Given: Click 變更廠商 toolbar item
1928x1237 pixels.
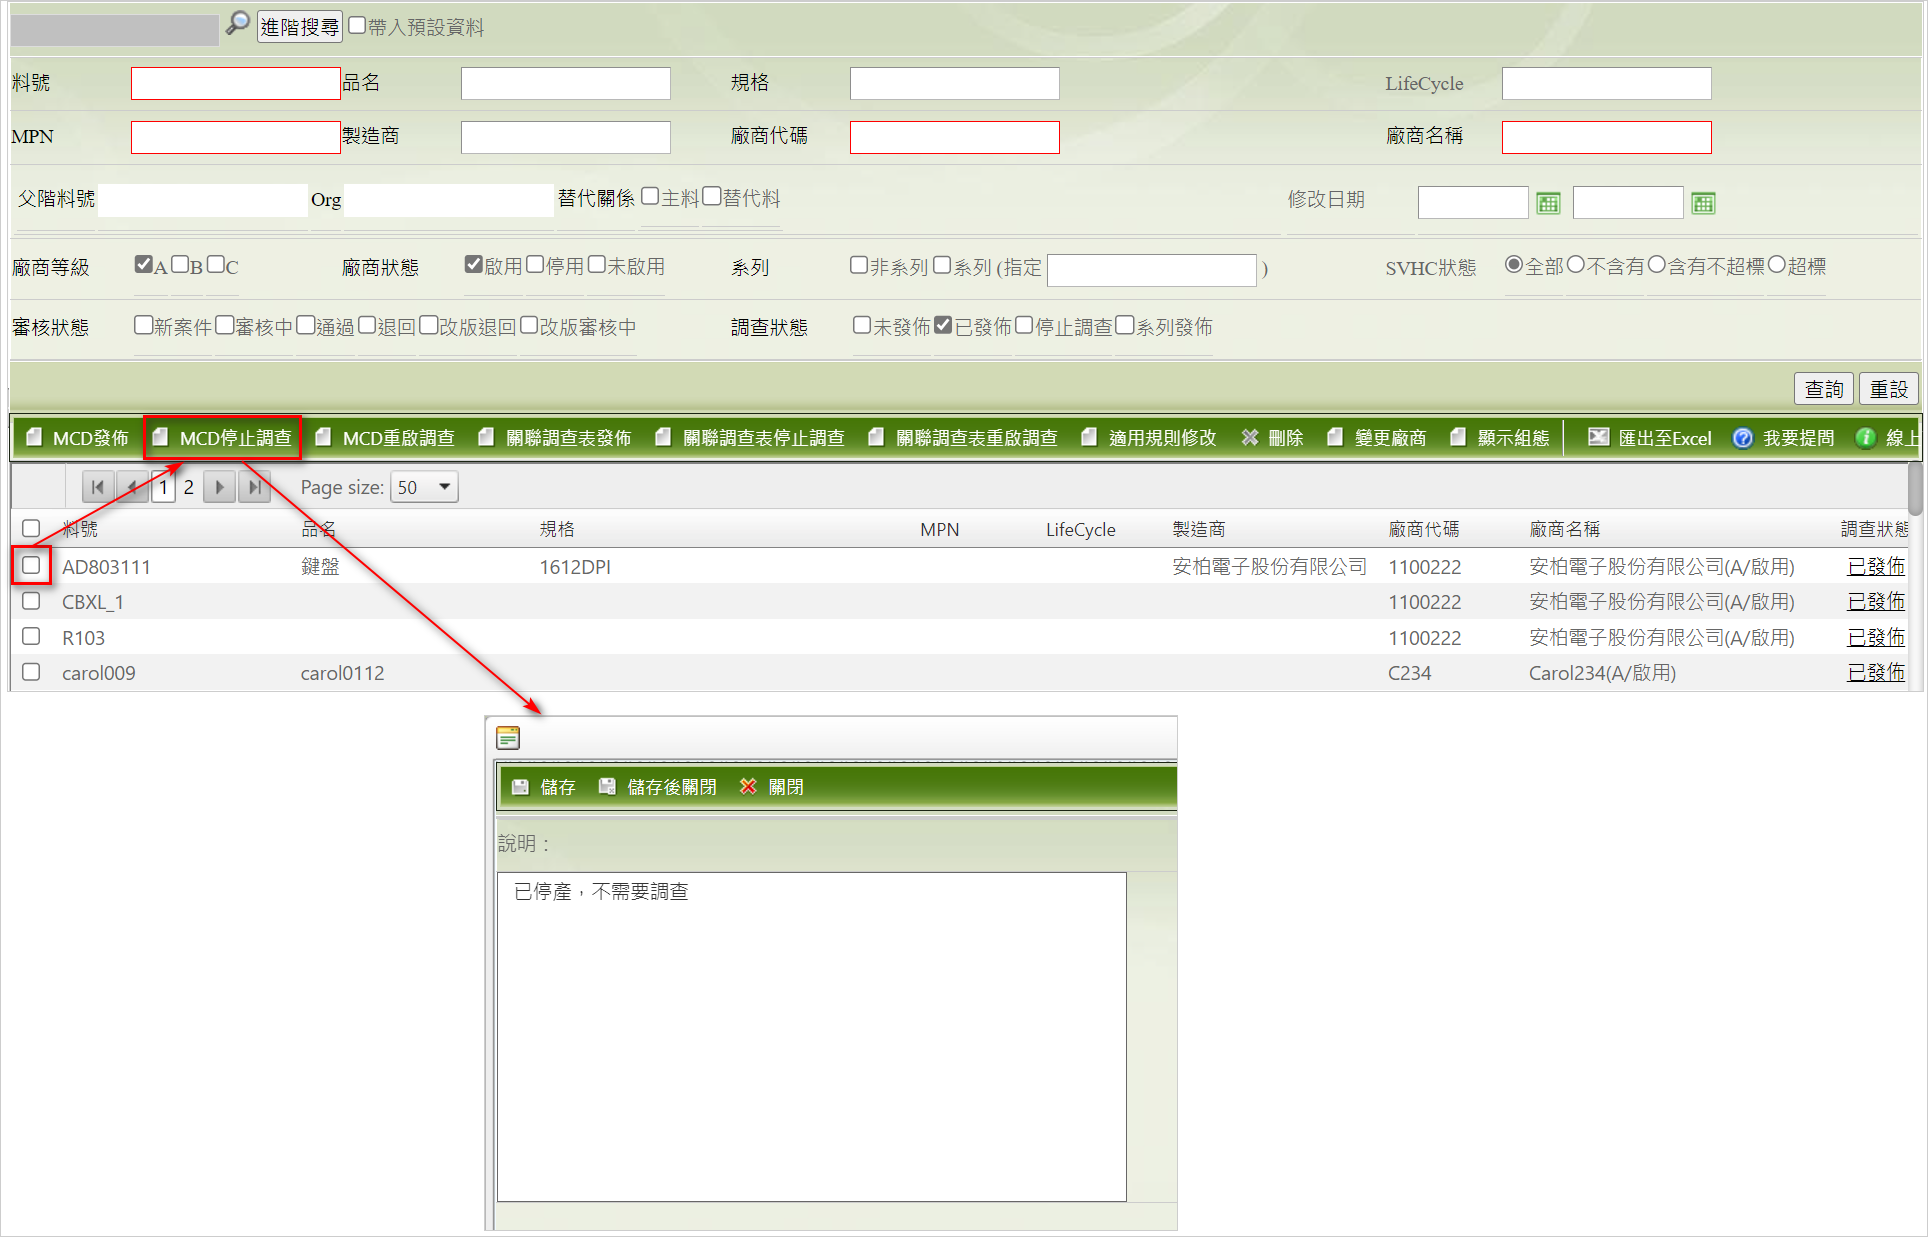Looking at the screenshot, I should (x=1377, y=438).
